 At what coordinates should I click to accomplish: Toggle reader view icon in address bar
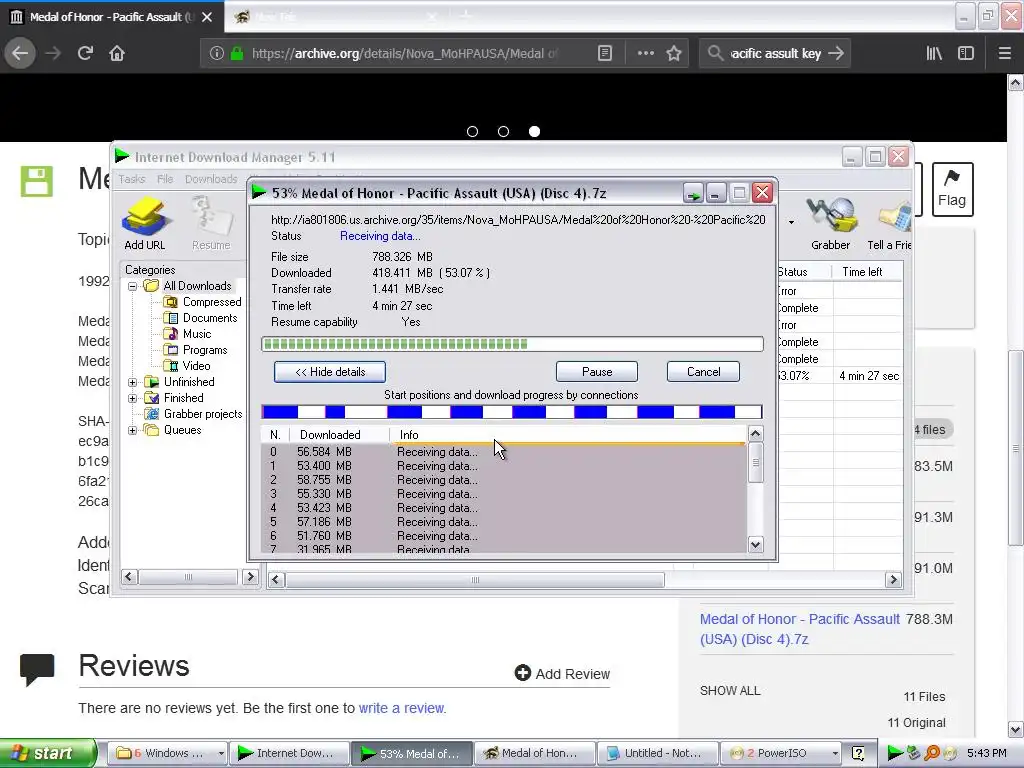coord(605,53)
